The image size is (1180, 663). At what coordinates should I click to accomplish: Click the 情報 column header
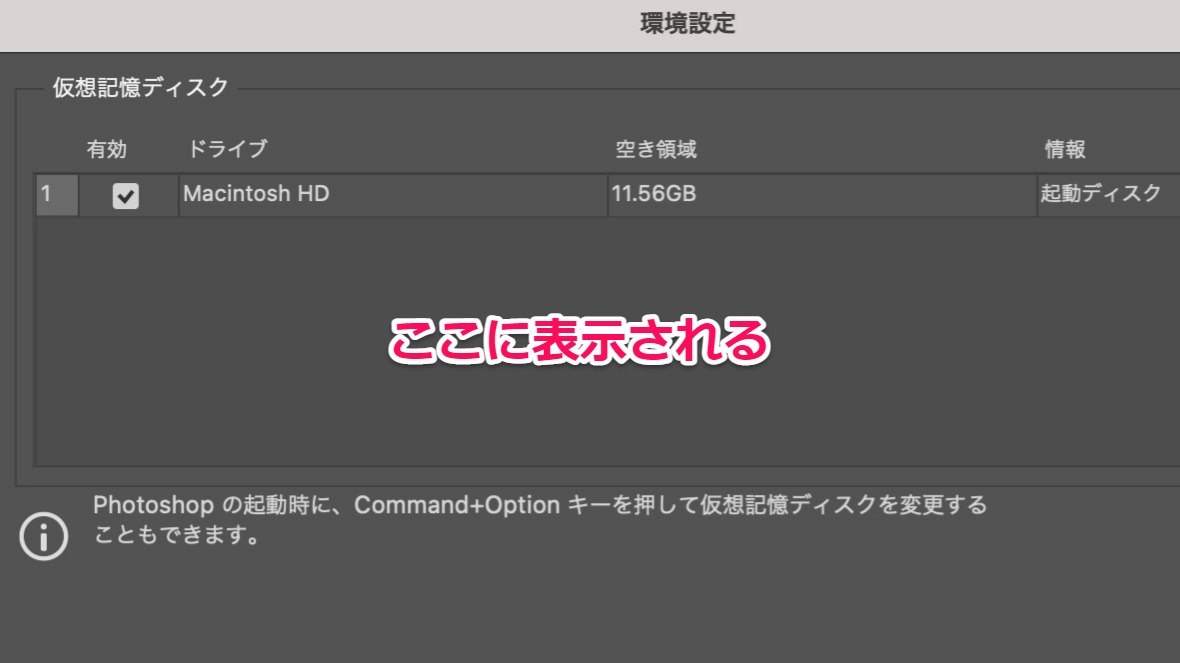(x=1065, y=149)
